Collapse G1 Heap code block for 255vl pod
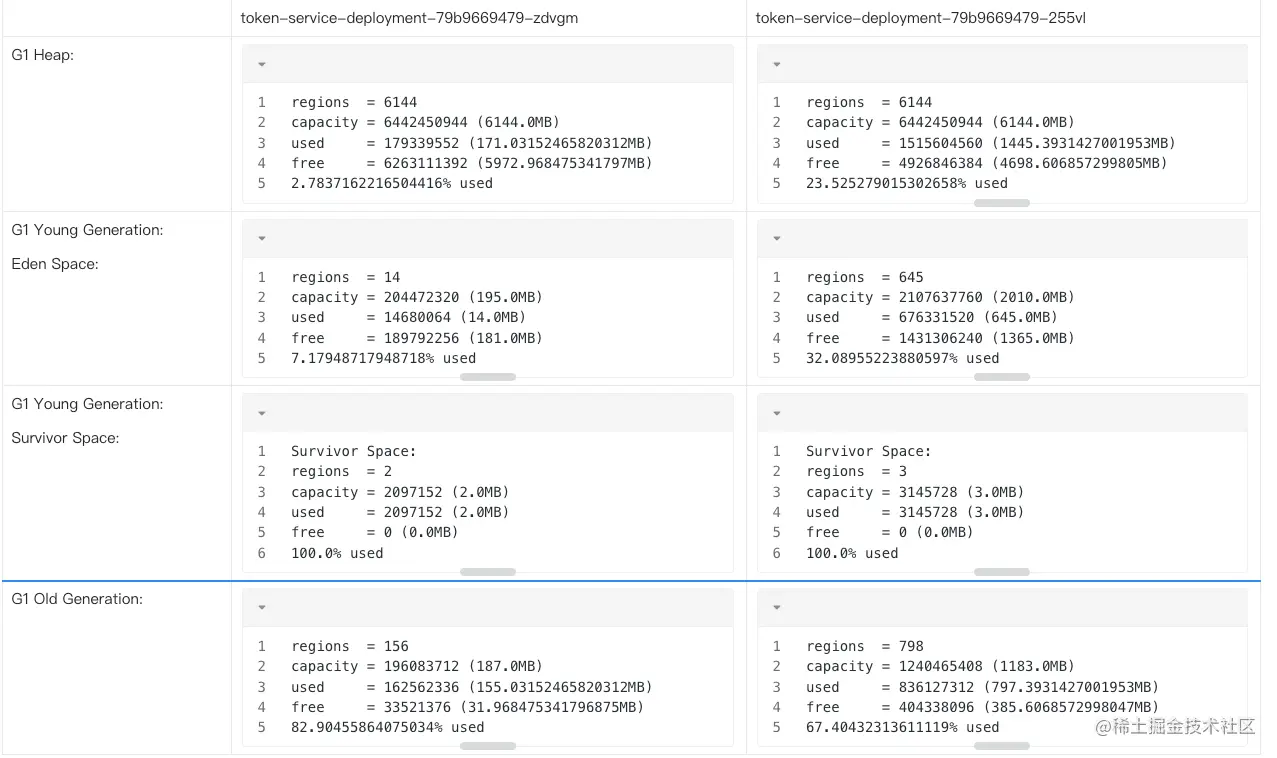 (x=777, y=64)
